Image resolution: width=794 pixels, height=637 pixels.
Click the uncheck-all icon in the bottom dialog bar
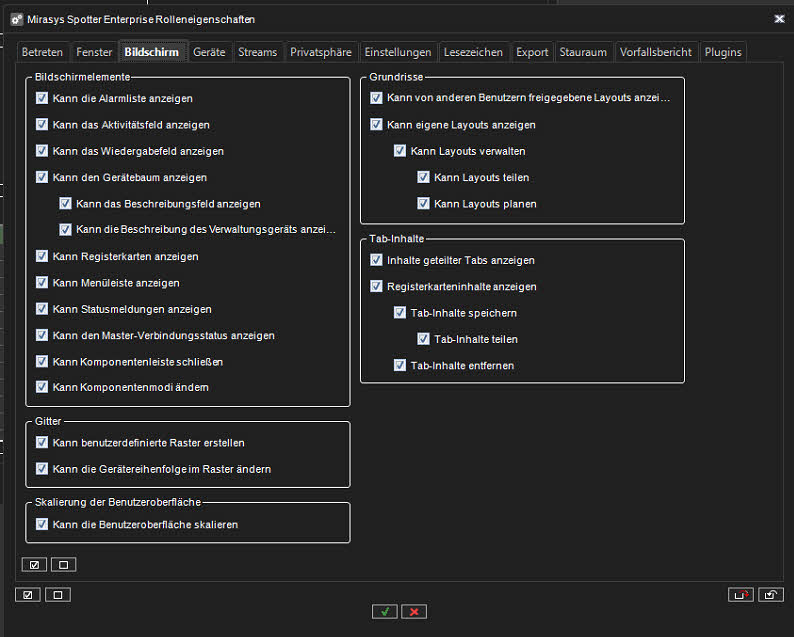57,595
